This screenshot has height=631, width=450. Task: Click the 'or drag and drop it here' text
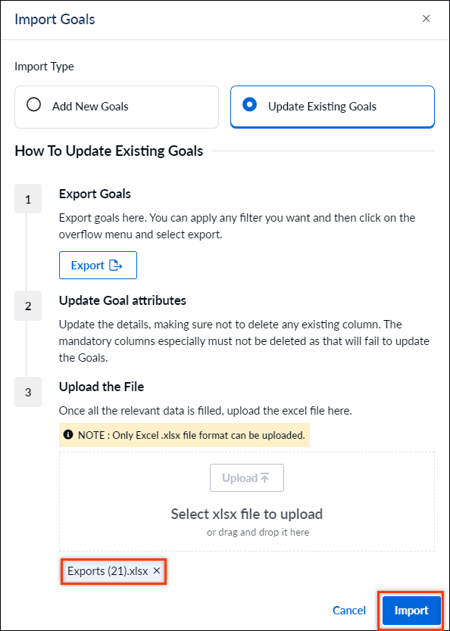click(258, 532)
